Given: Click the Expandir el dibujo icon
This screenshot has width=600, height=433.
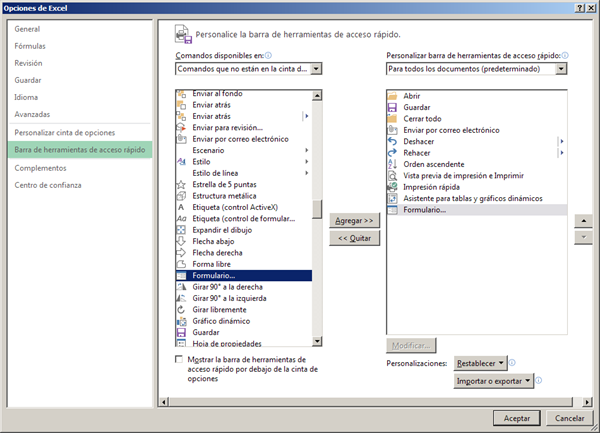Looking at the screenshot, I should coord(181,230).
